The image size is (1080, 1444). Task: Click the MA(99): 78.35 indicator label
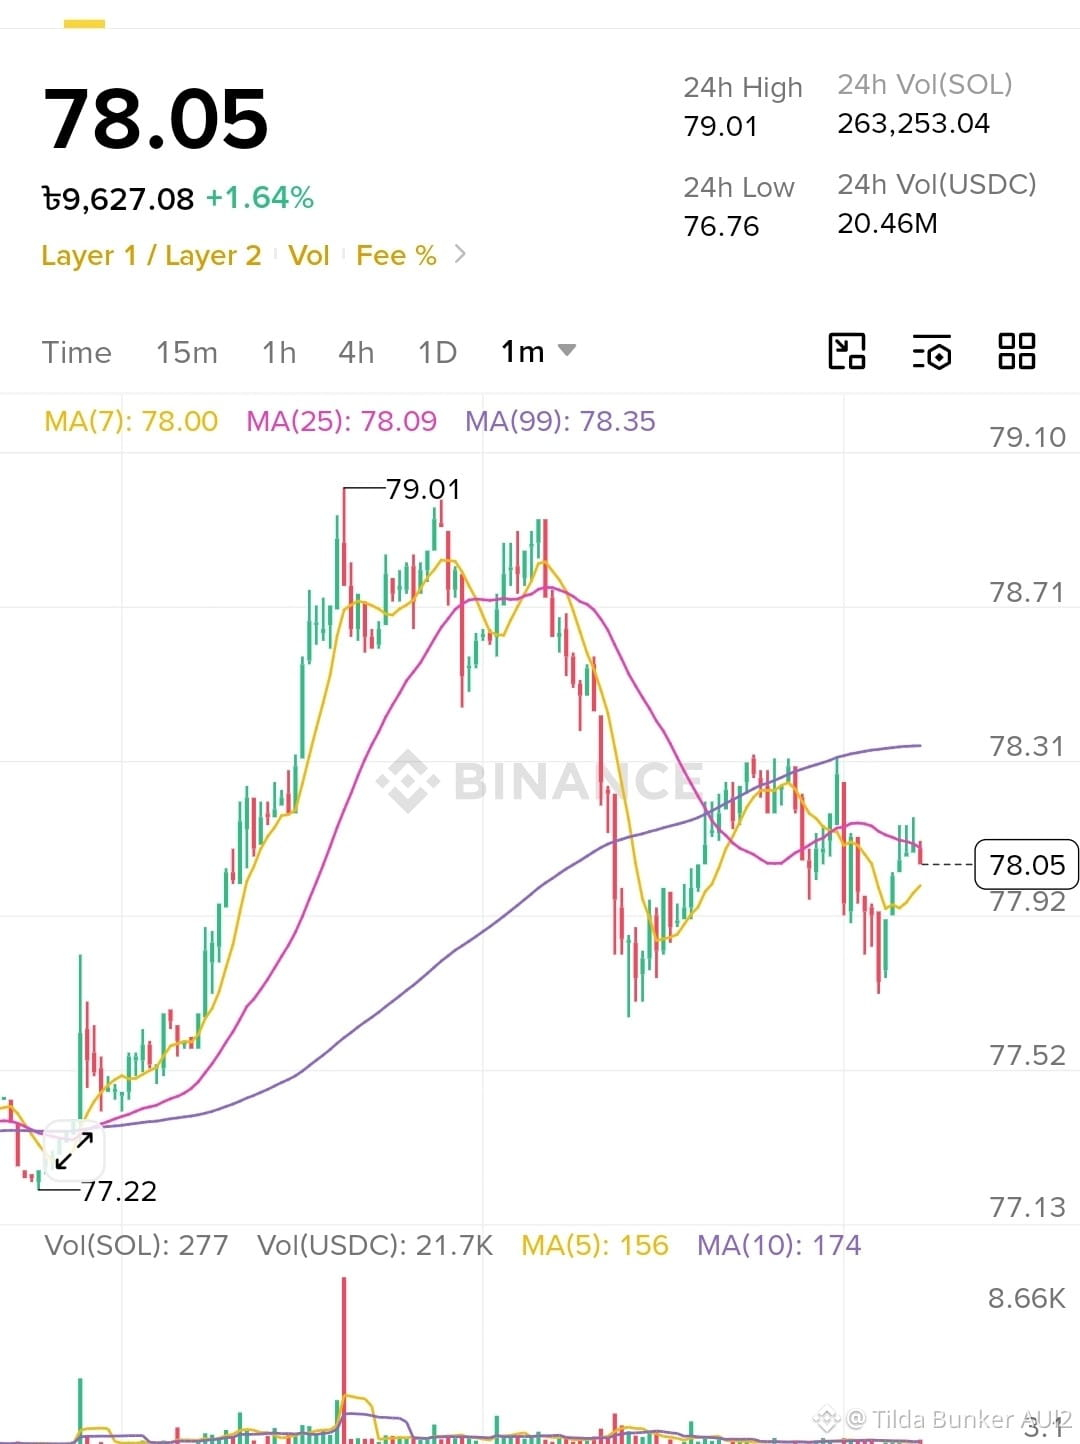coord(560,421)
